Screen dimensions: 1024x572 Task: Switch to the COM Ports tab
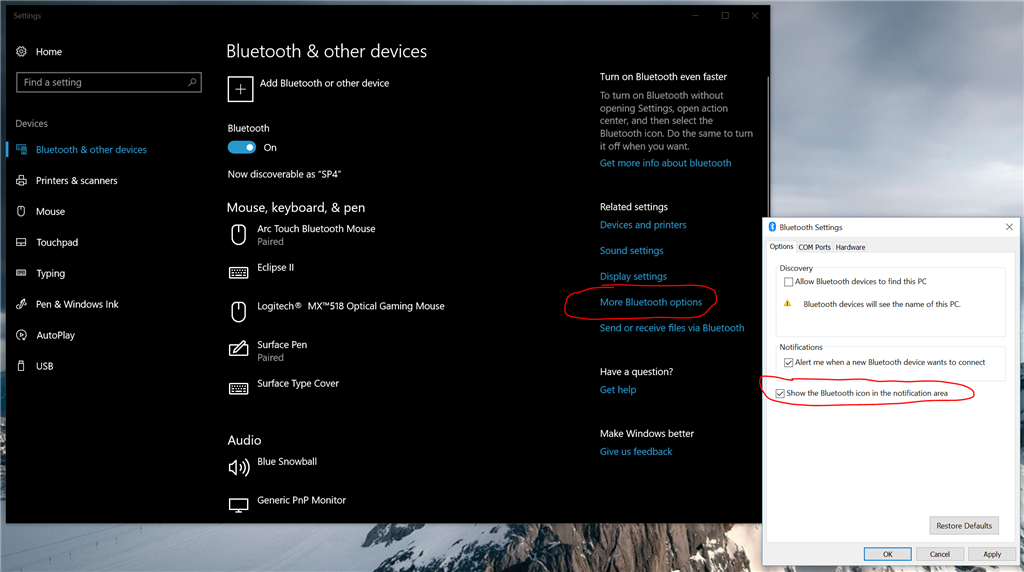[x=814, y=247]
